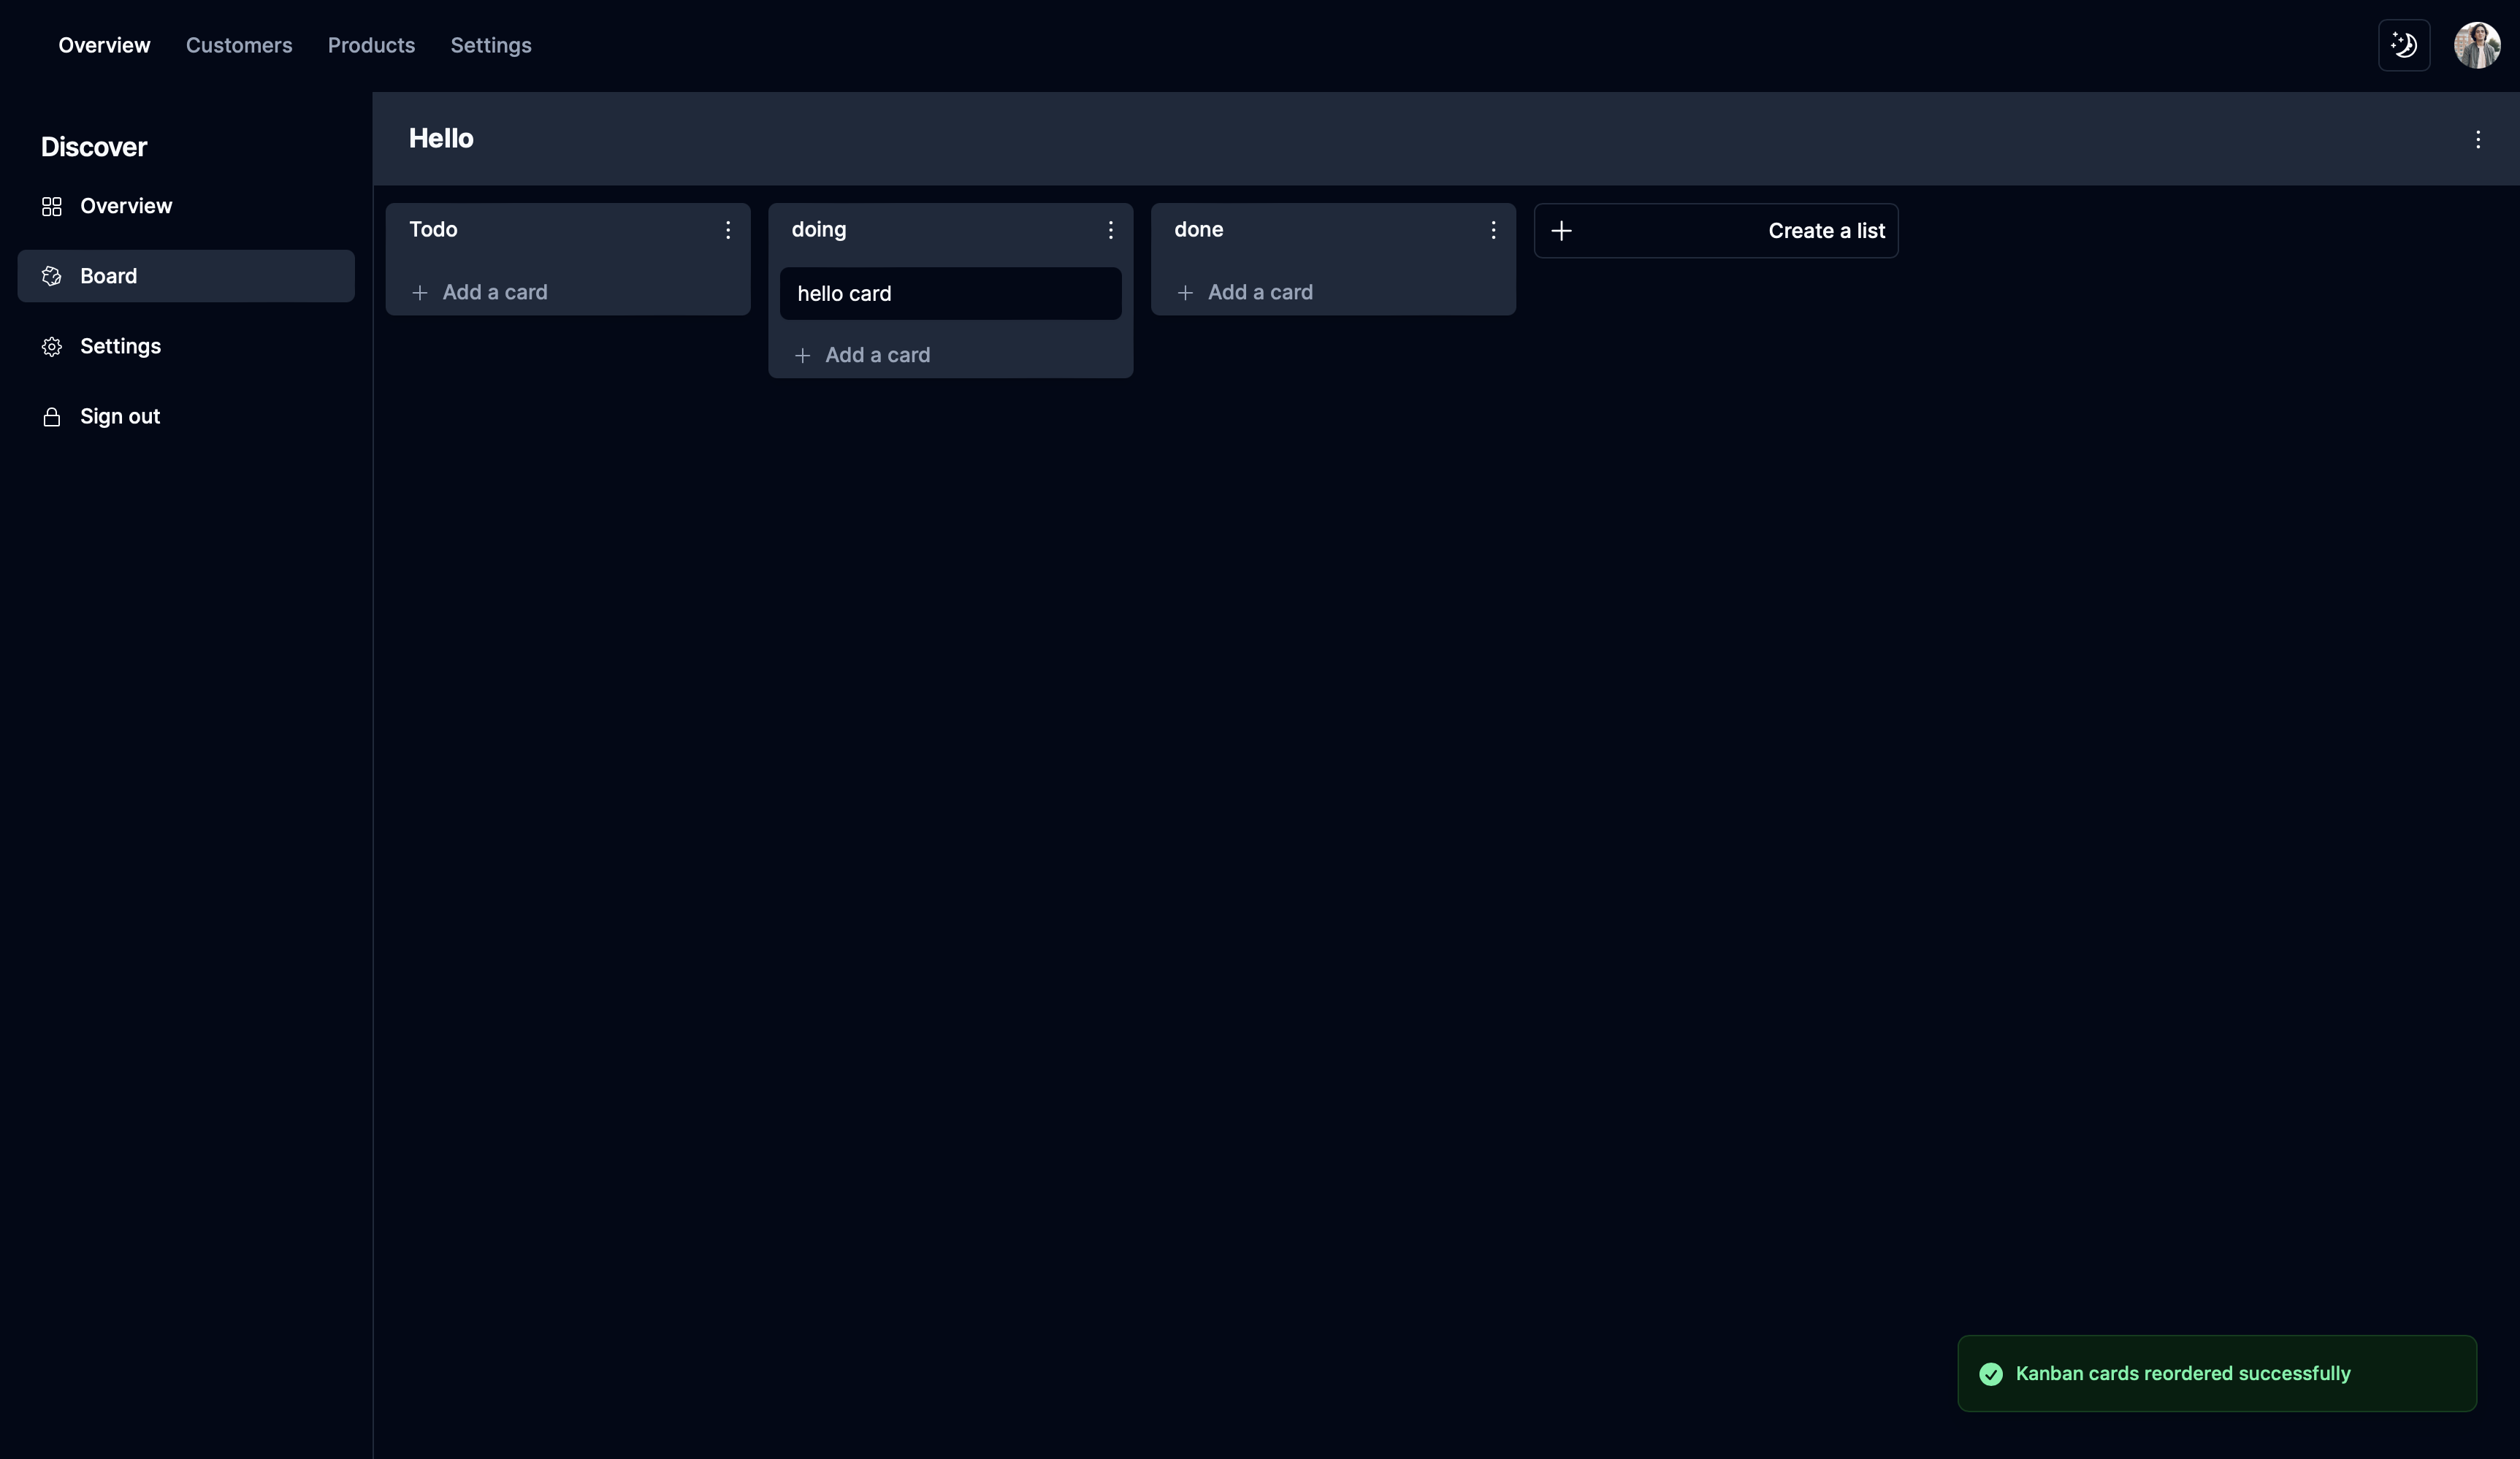Viewport: 2520px width, 1459px height.
Task: Add a card to the doing list
Action: [876, 355]
